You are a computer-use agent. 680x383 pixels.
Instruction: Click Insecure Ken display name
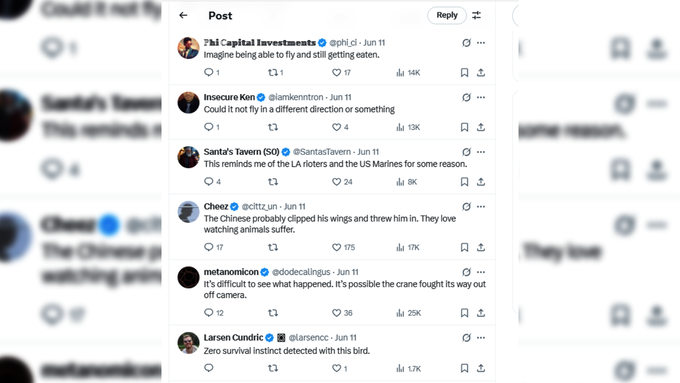(229, 97)
